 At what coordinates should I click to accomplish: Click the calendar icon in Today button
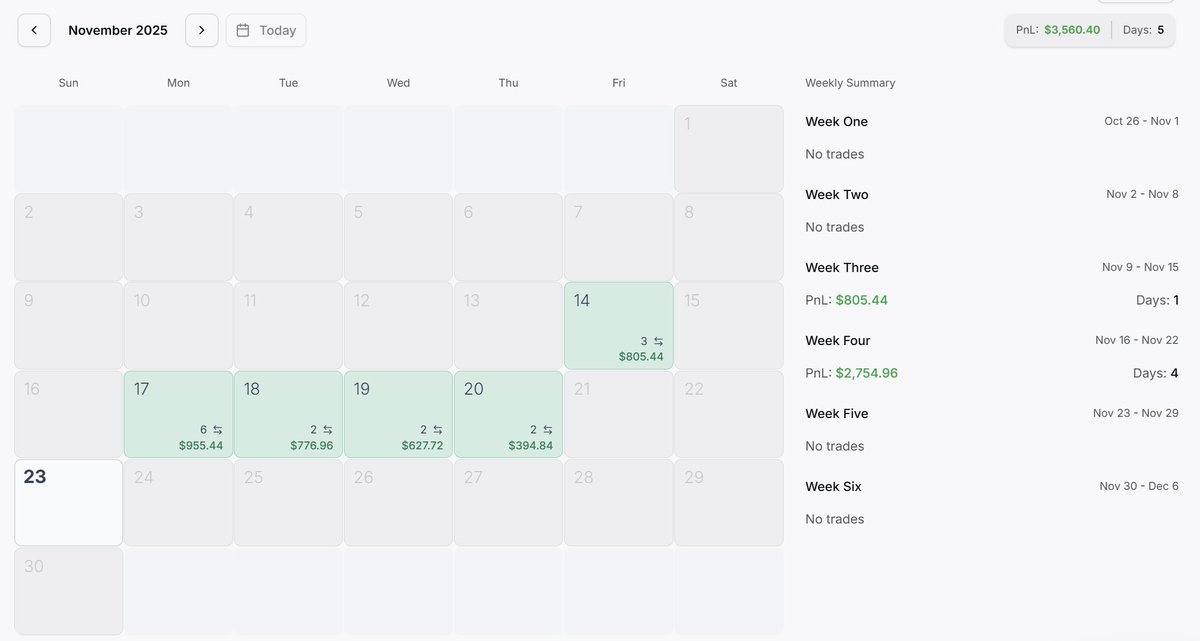click(243, 30)
